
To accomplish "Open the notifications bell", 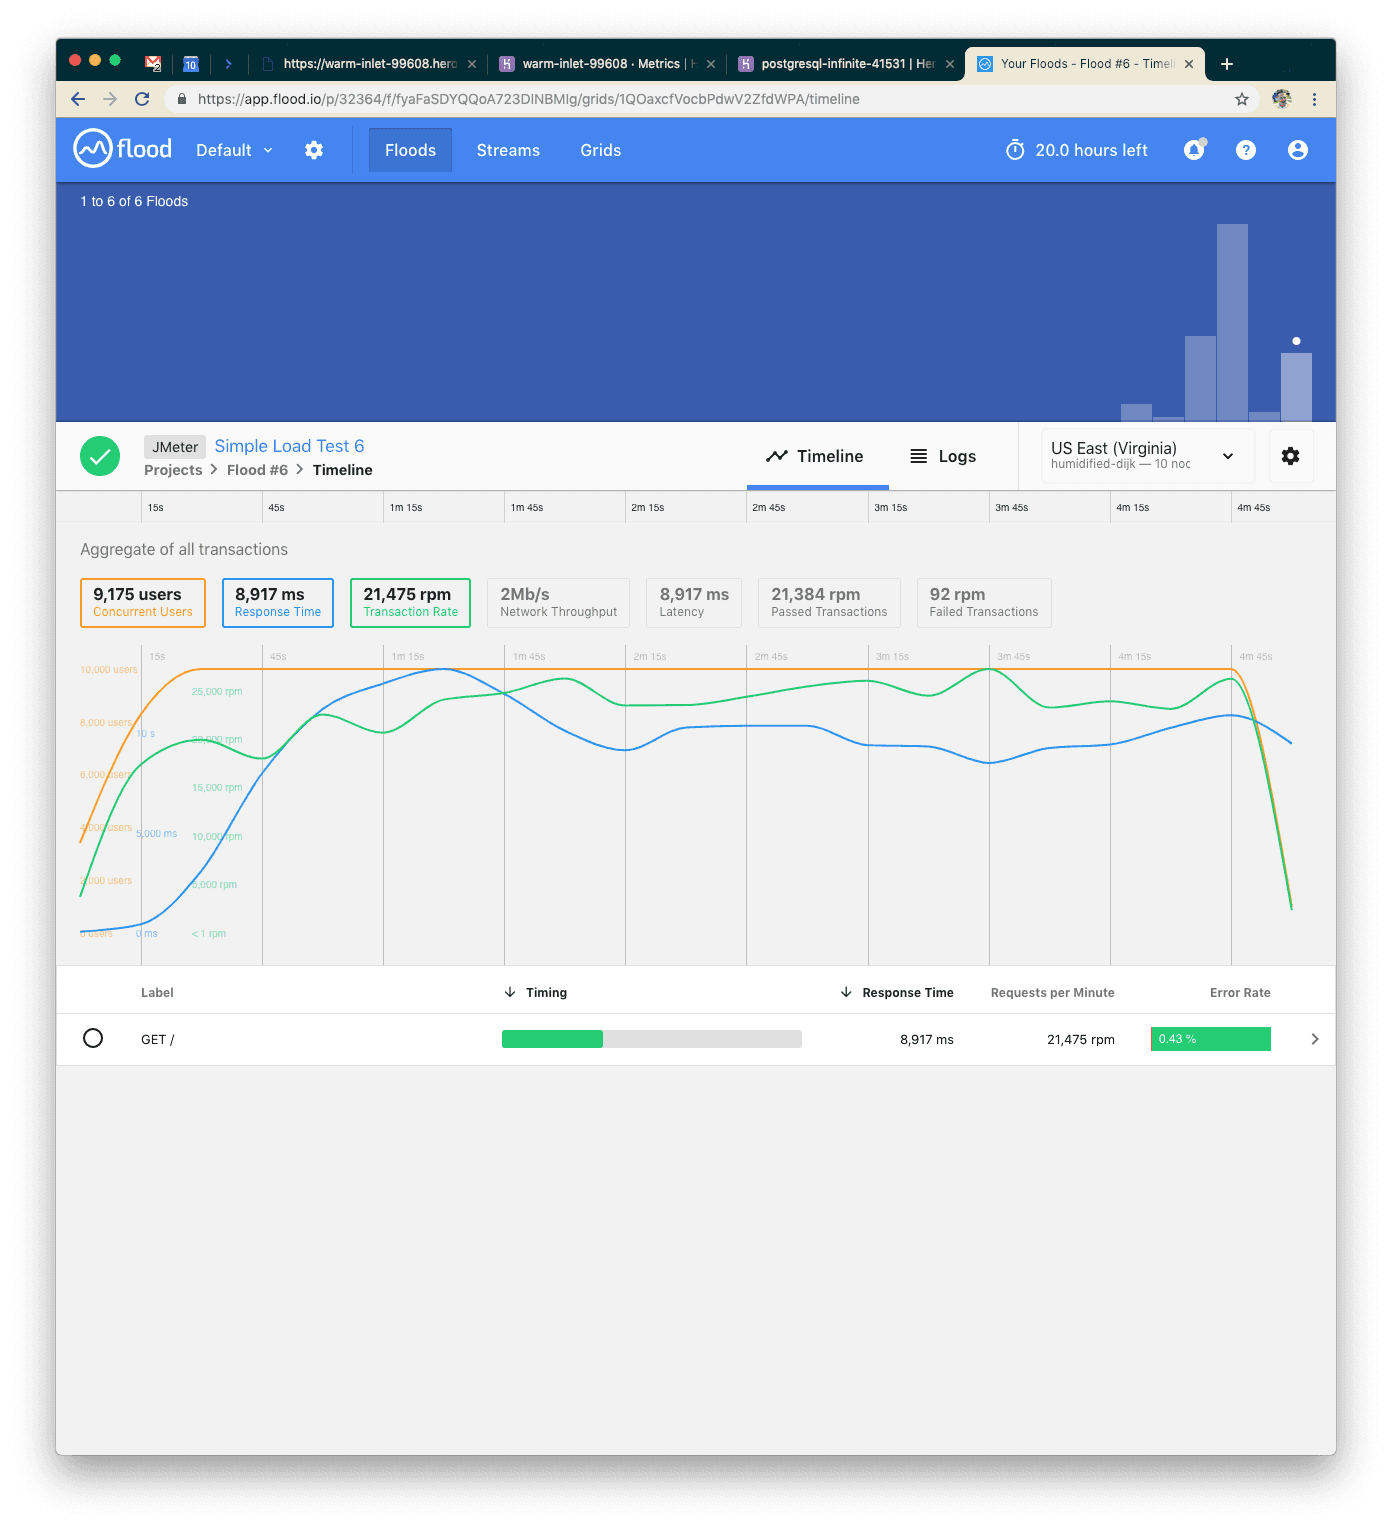I will (x=1194, y=150).
